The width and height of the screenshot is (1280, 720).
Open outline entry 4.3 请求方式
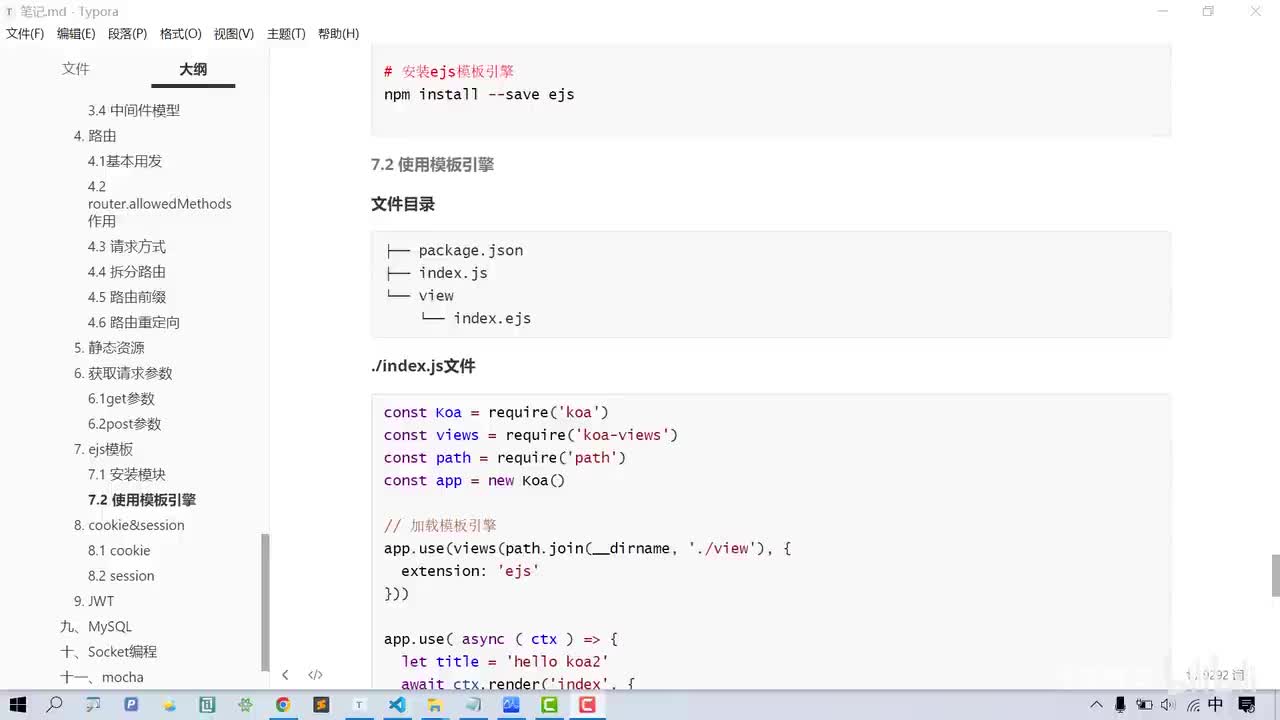[x=127, y=247]
